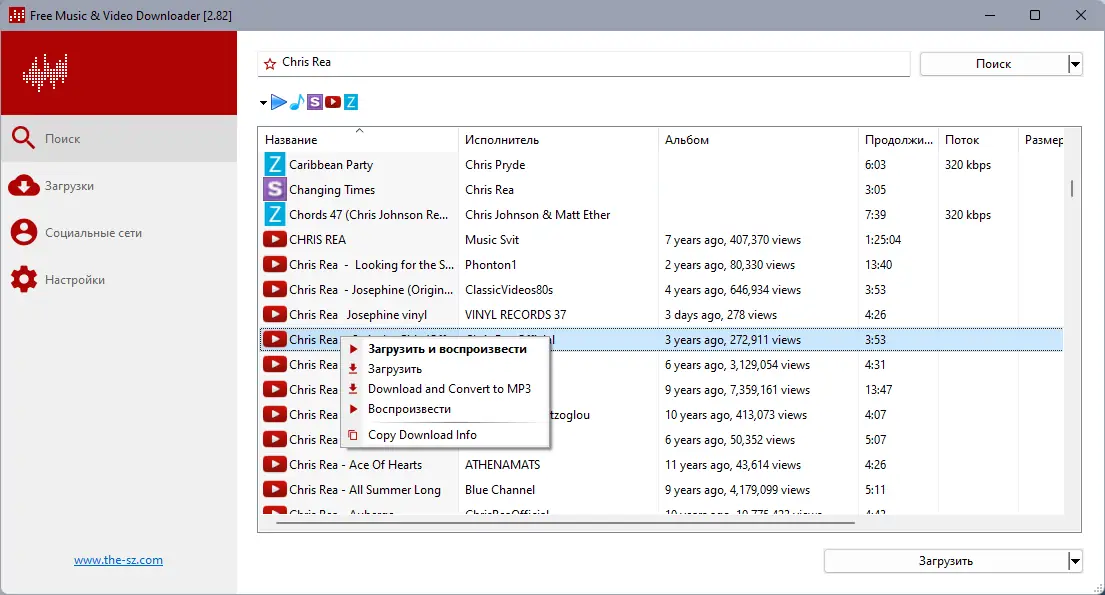Click the 3 days ago, 278 views cell
The width and height of the screenshot is (1105, 595).
tap(721, 314)
